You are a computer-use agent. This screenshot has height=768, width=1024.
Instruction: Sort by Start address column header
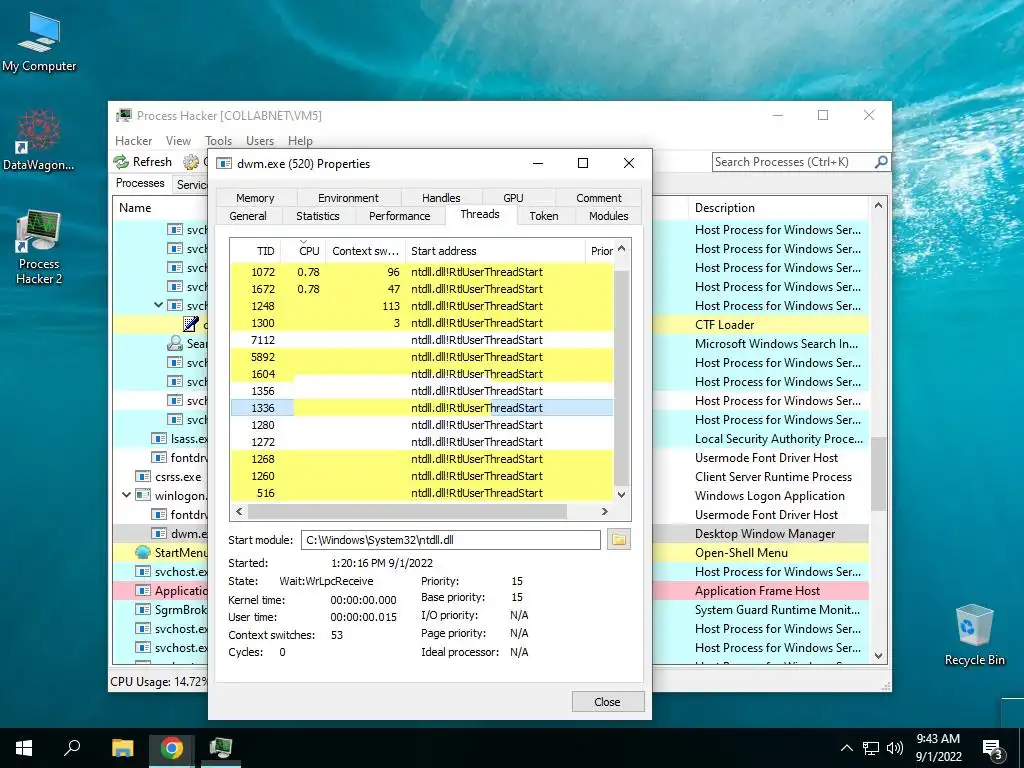point(495,251)
